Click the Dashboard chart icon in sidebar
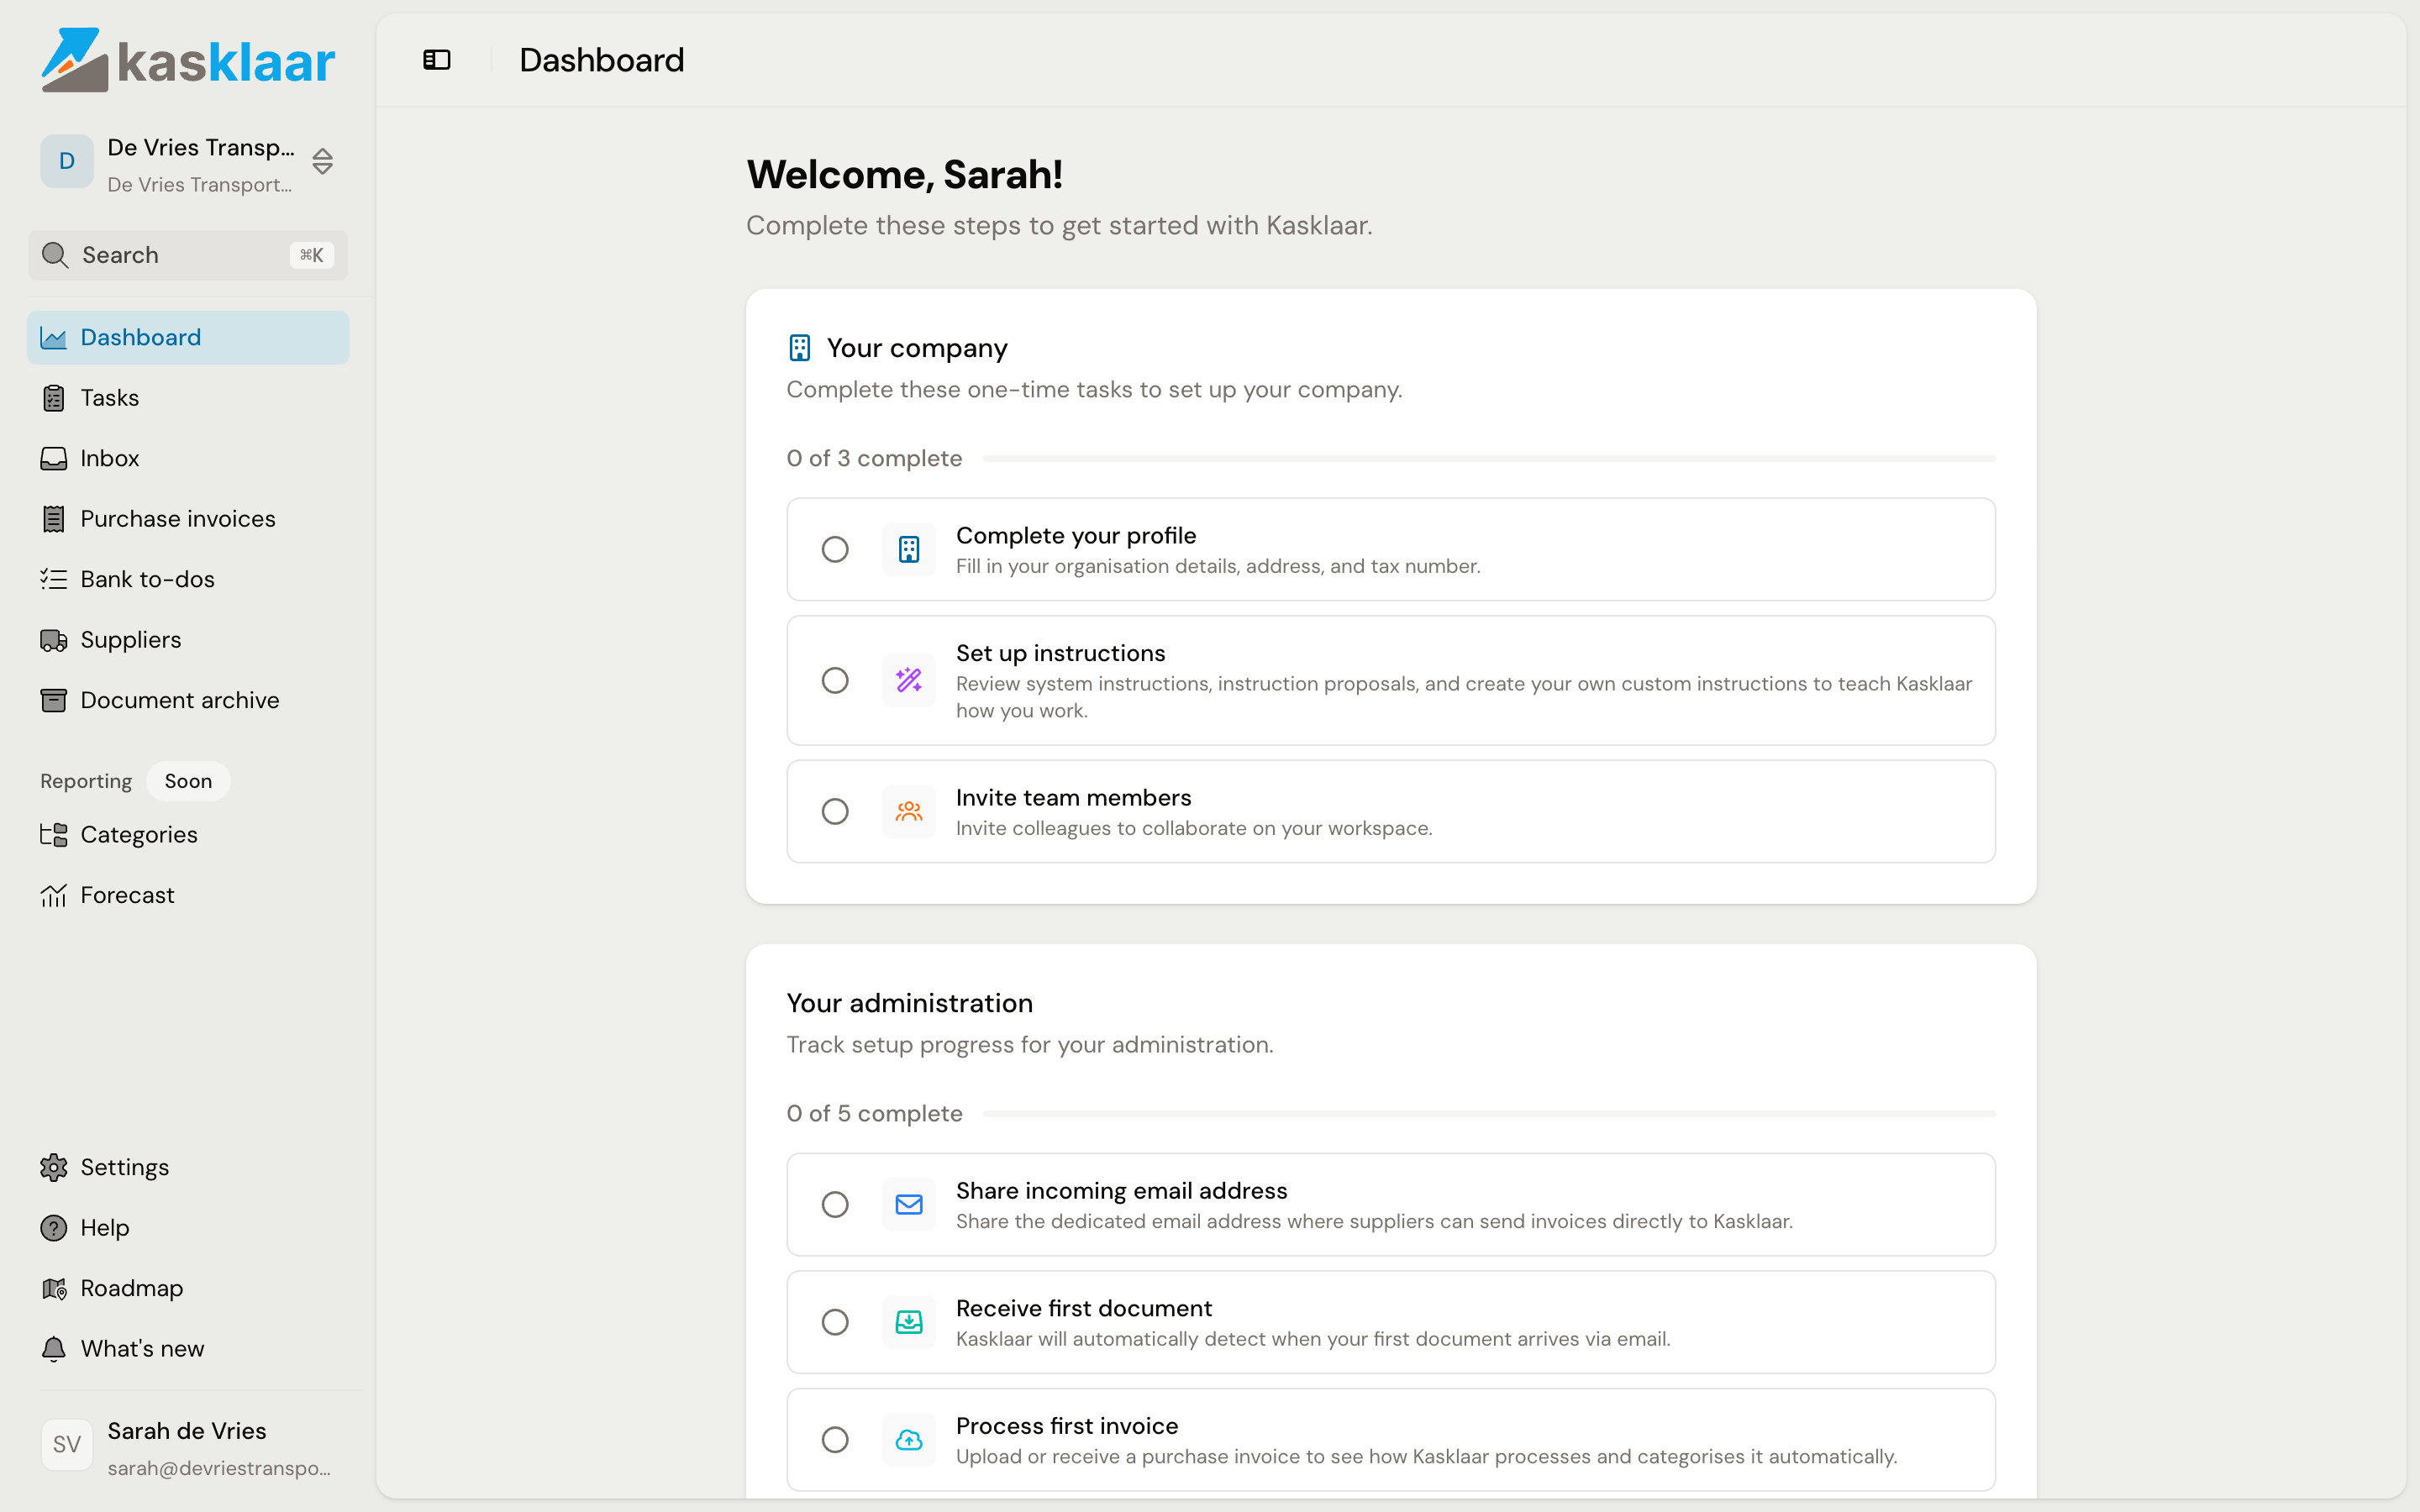This screenshot has height=1512, width=2420. (54, 338)
